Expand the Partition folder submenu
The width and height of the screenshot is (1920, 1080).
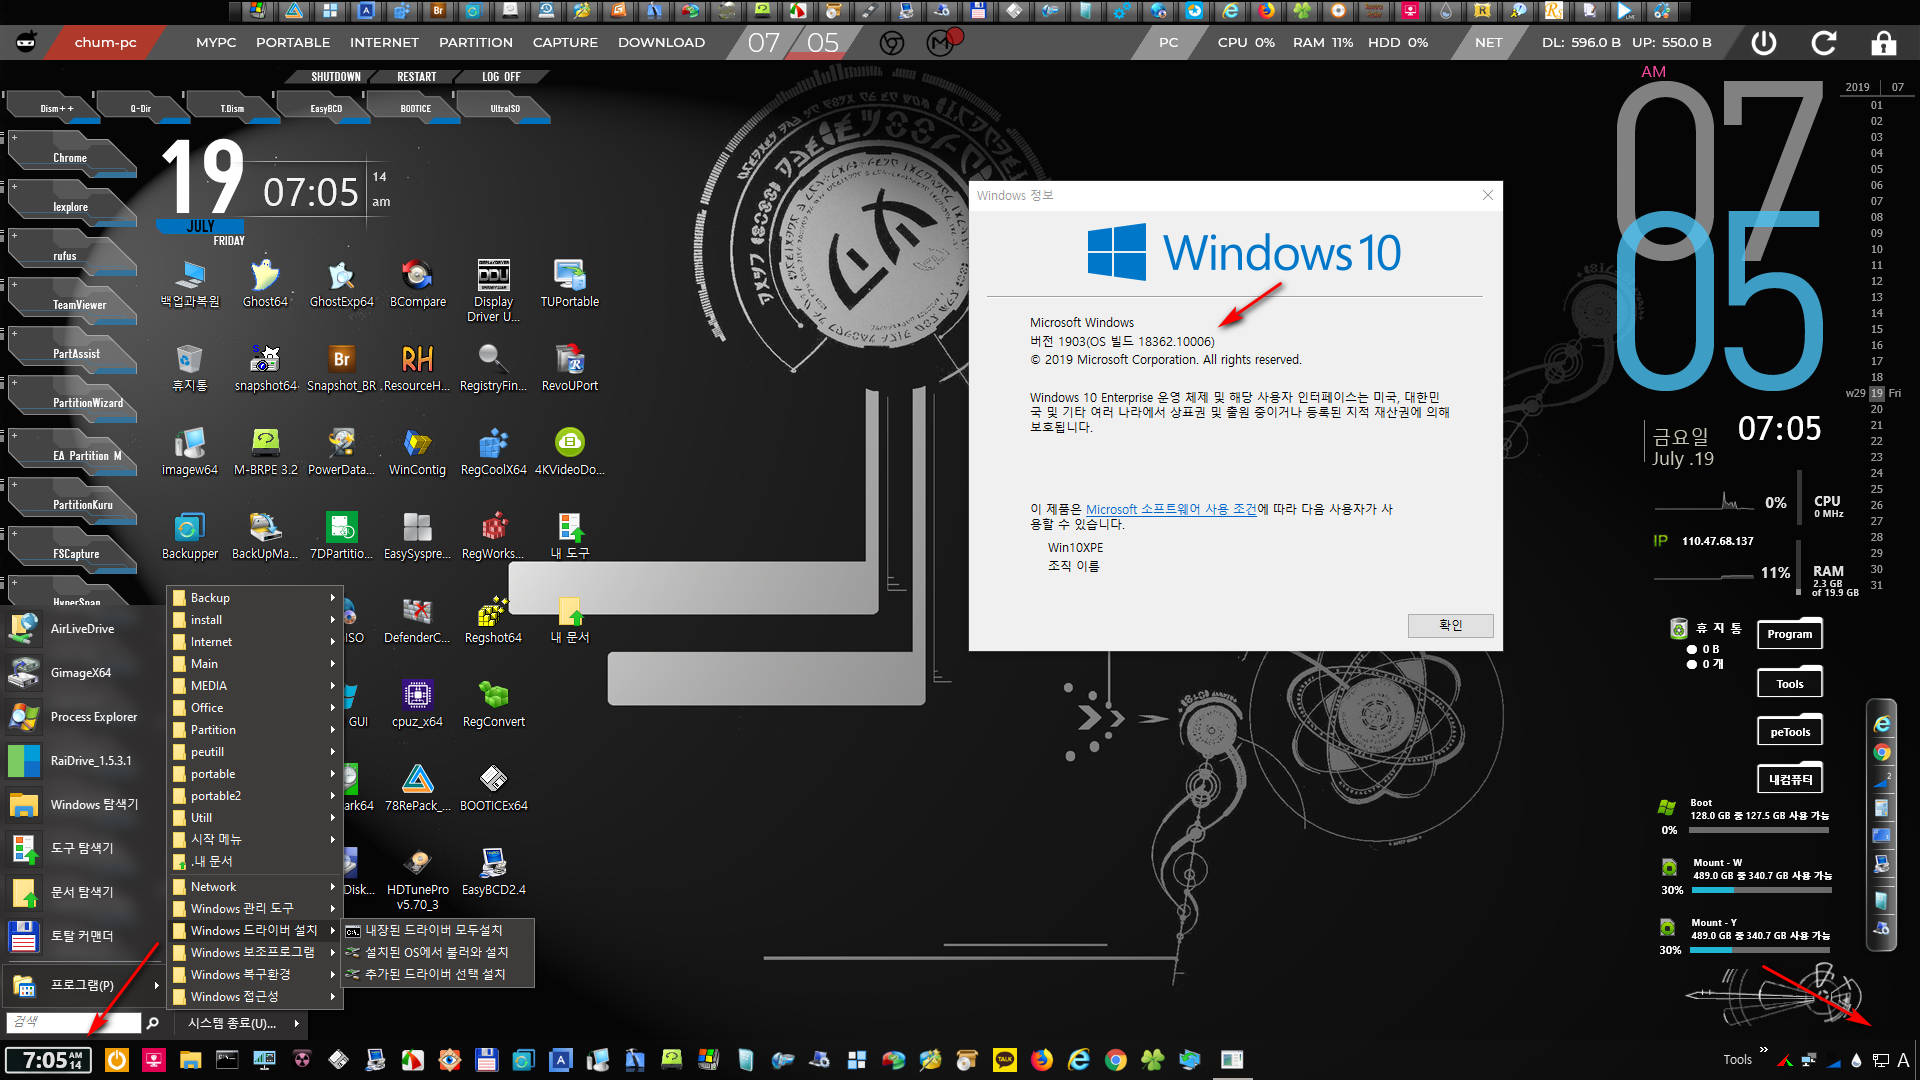click(x=254, y=729)
